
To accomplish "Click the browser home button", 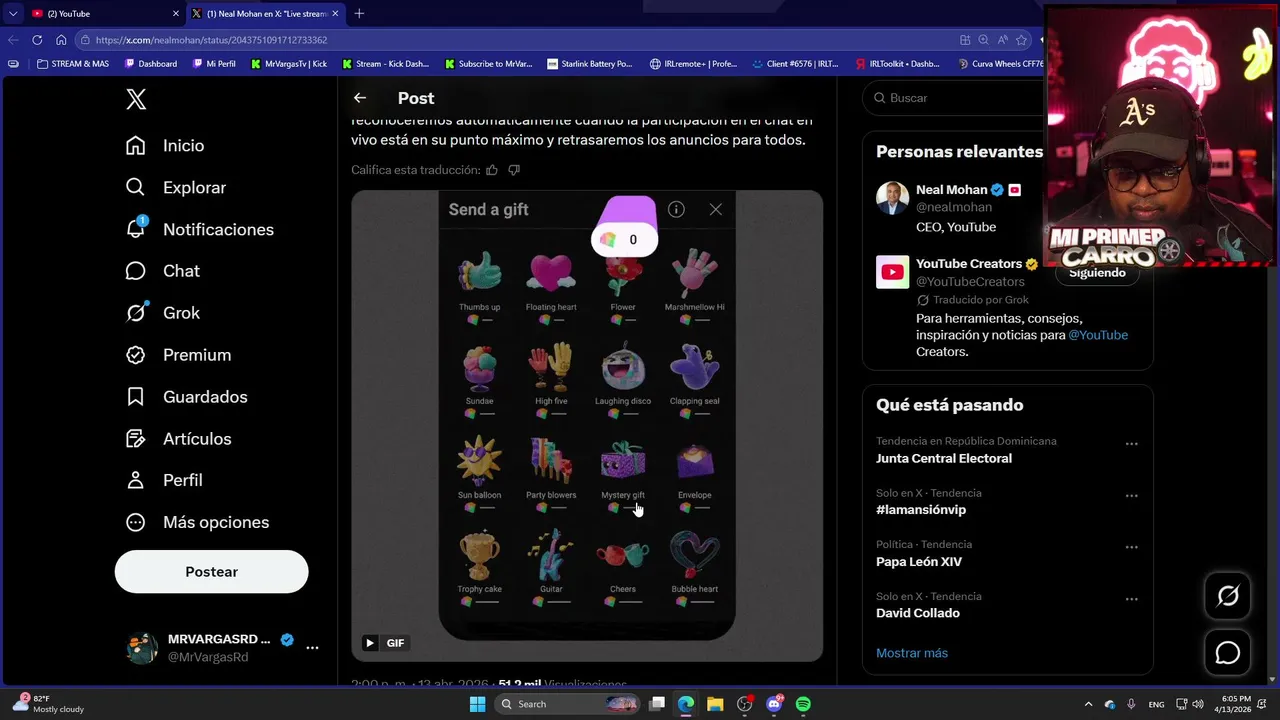I will coord(61,40).
